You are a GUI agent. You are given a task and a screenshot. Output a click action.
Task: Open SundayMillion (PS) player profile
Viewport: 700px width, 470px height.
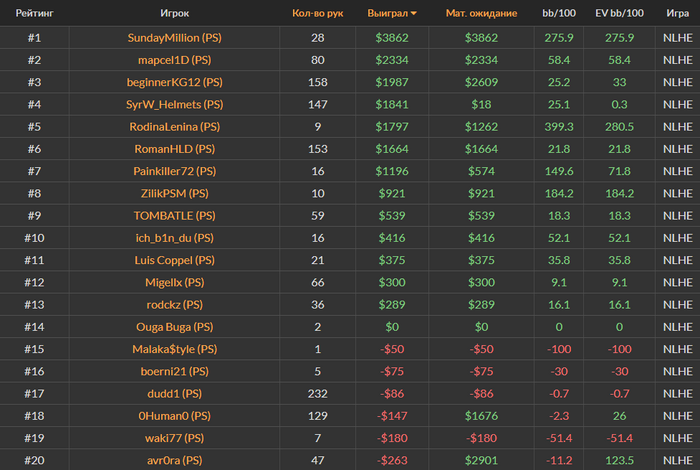coord(175,38)
